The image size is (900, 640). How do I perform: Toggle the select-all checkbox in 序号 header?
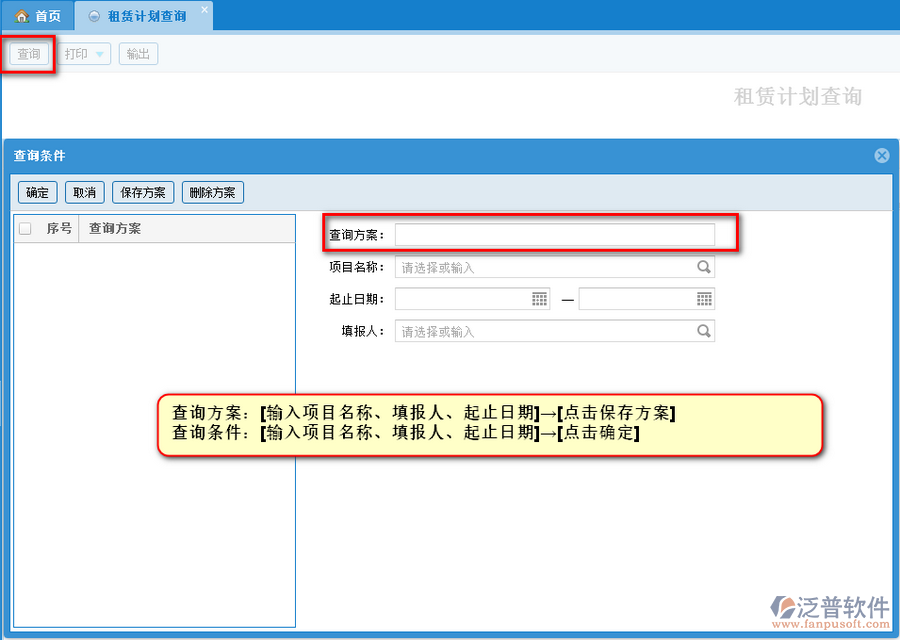tap(25, 229)
